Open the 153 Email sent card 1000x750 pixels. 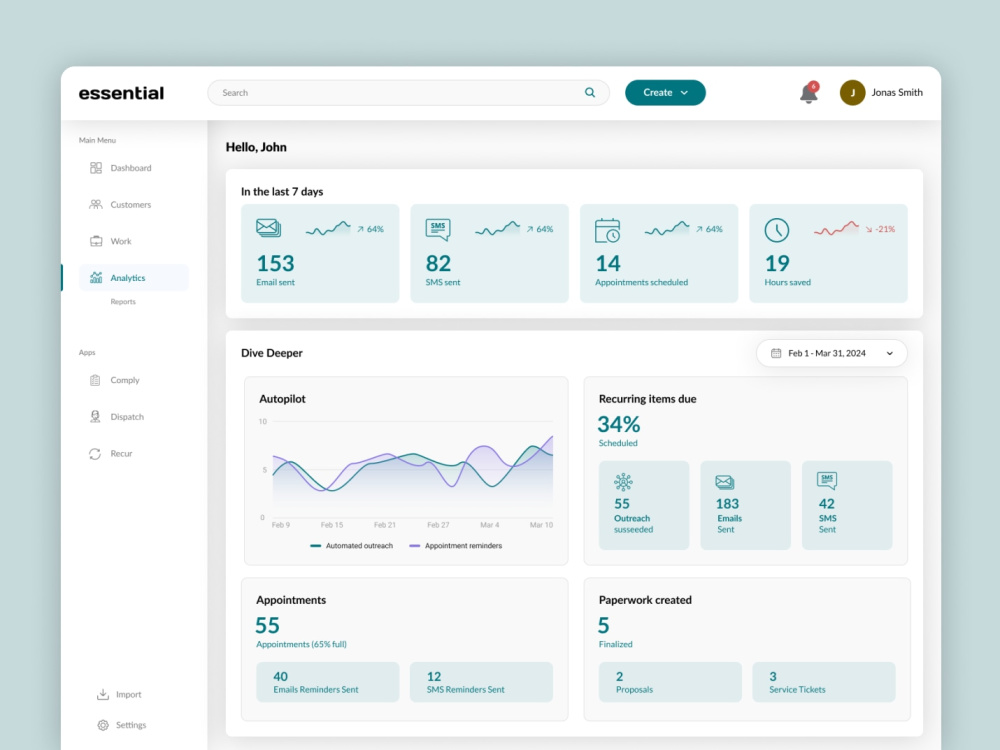pos(320,253)
